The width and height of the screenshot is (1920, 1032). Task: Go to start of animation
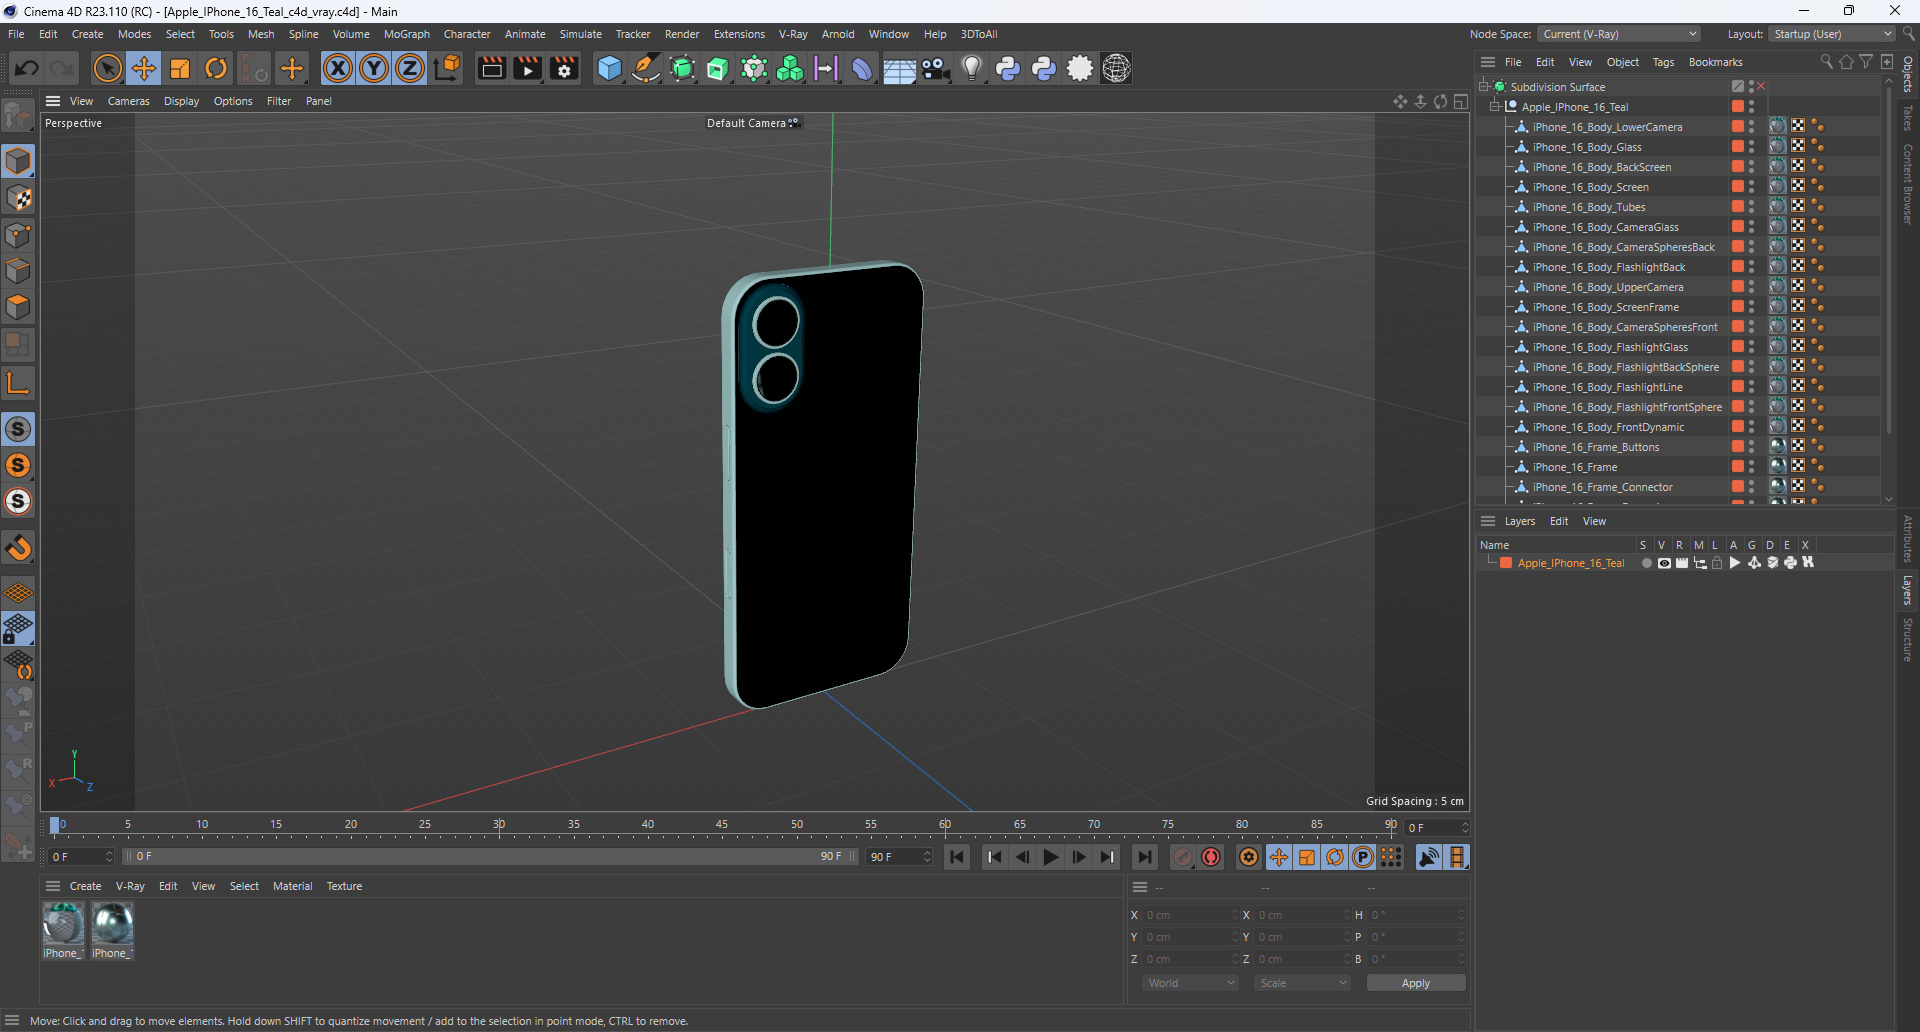pos(957,857)
